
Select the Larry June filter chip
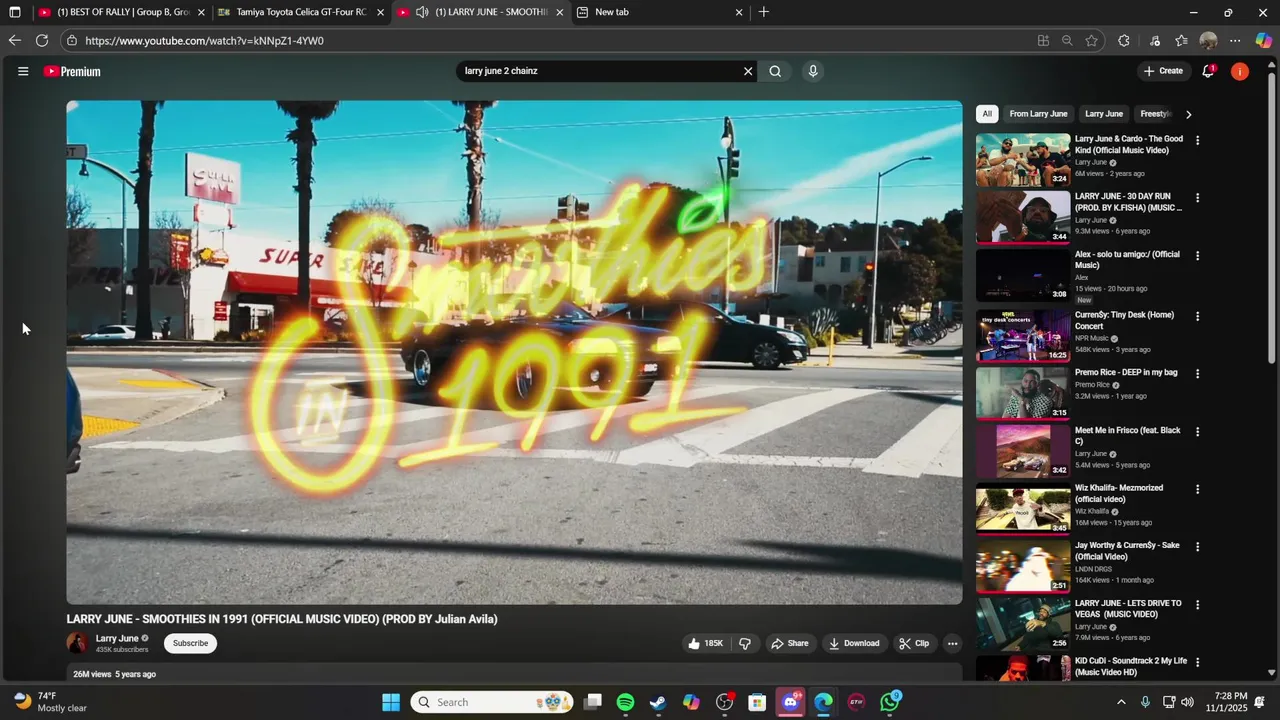pos(1104,114)
